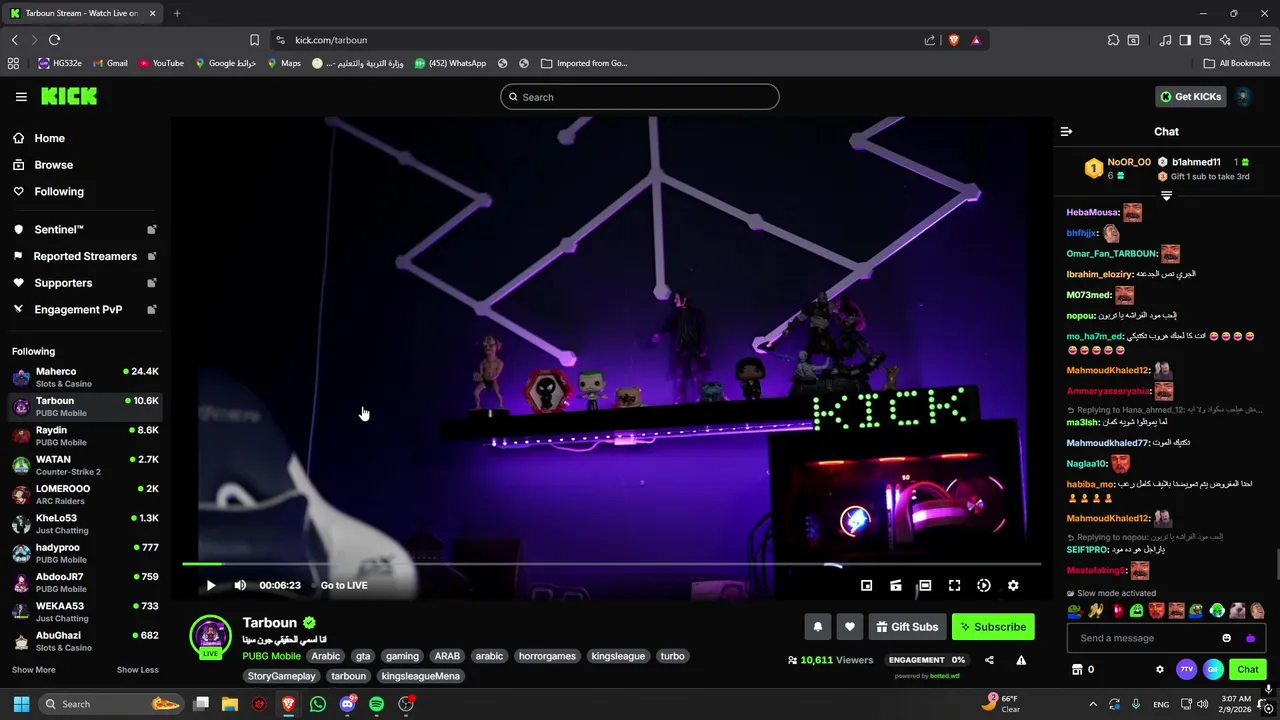1280x720 pixels.
Task: Collapse following list with Show Less
Action: (137, 670)
